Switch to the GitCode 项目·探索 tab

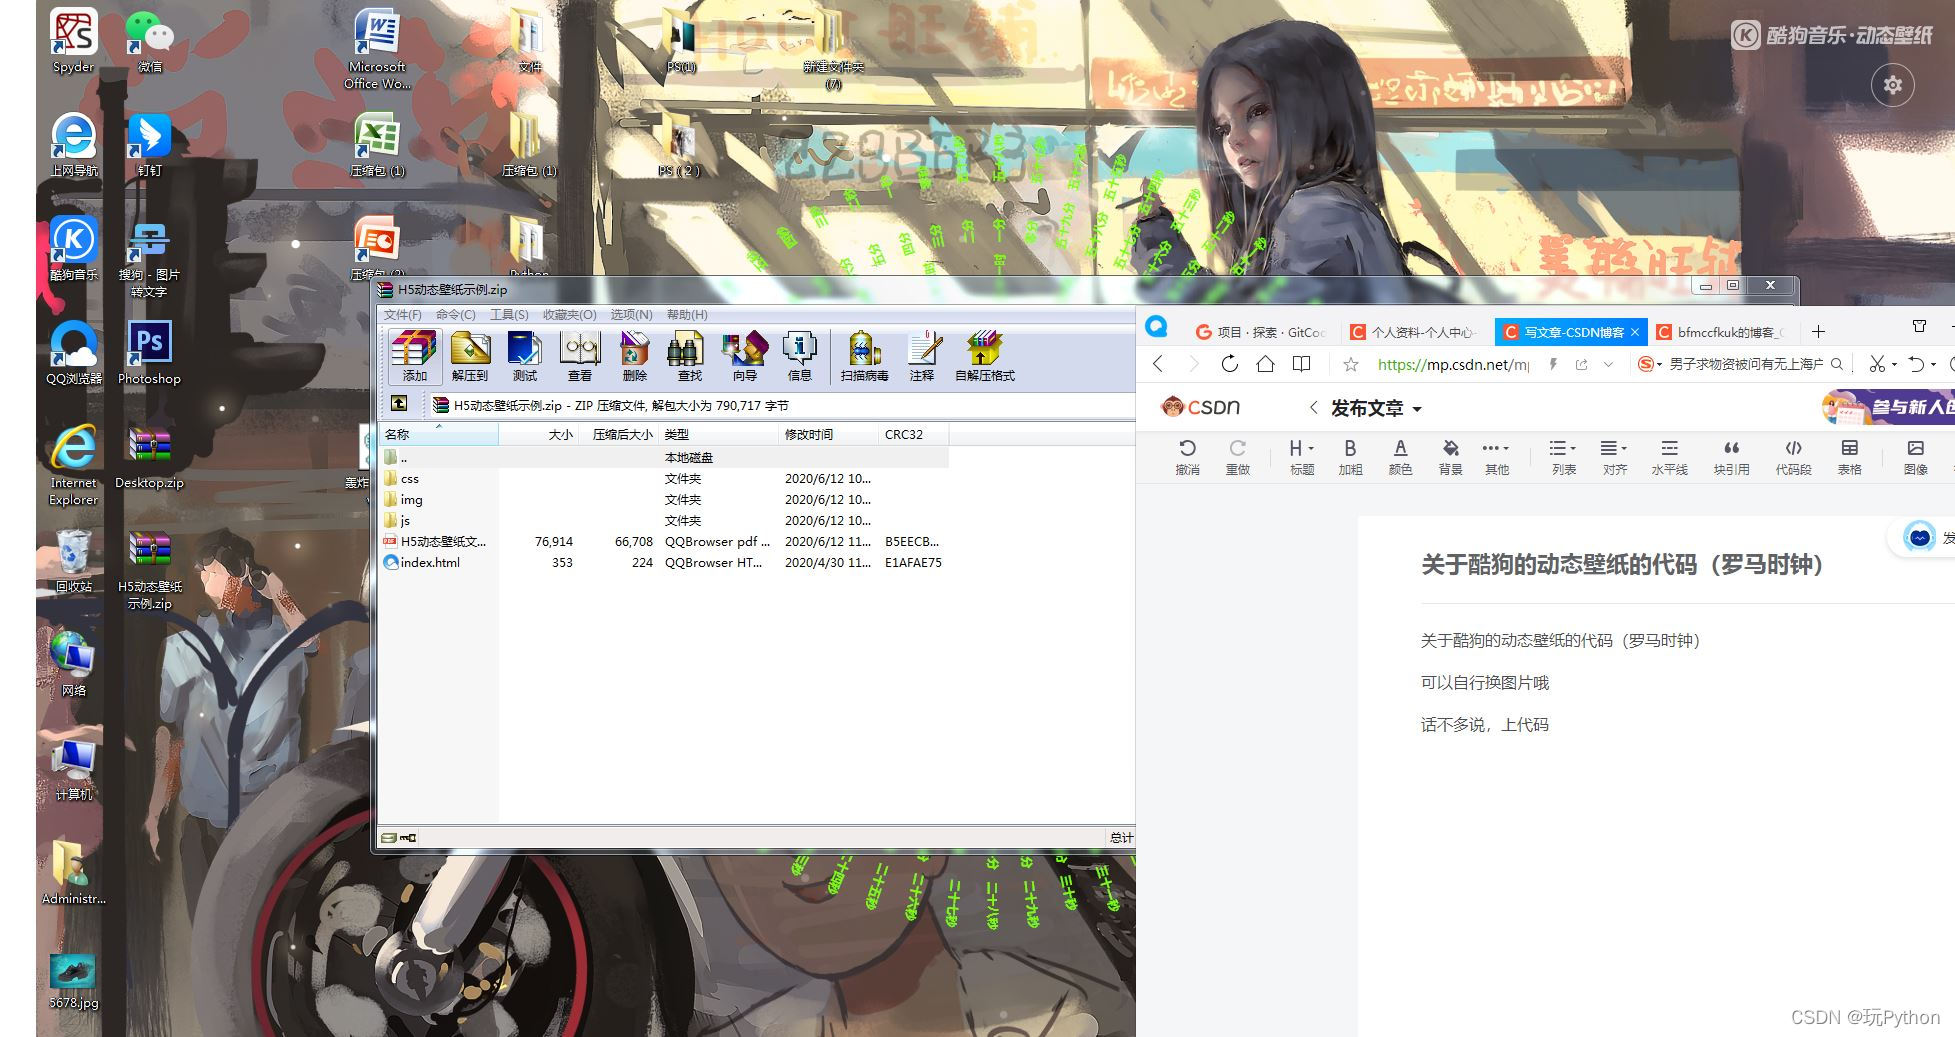1261,332
